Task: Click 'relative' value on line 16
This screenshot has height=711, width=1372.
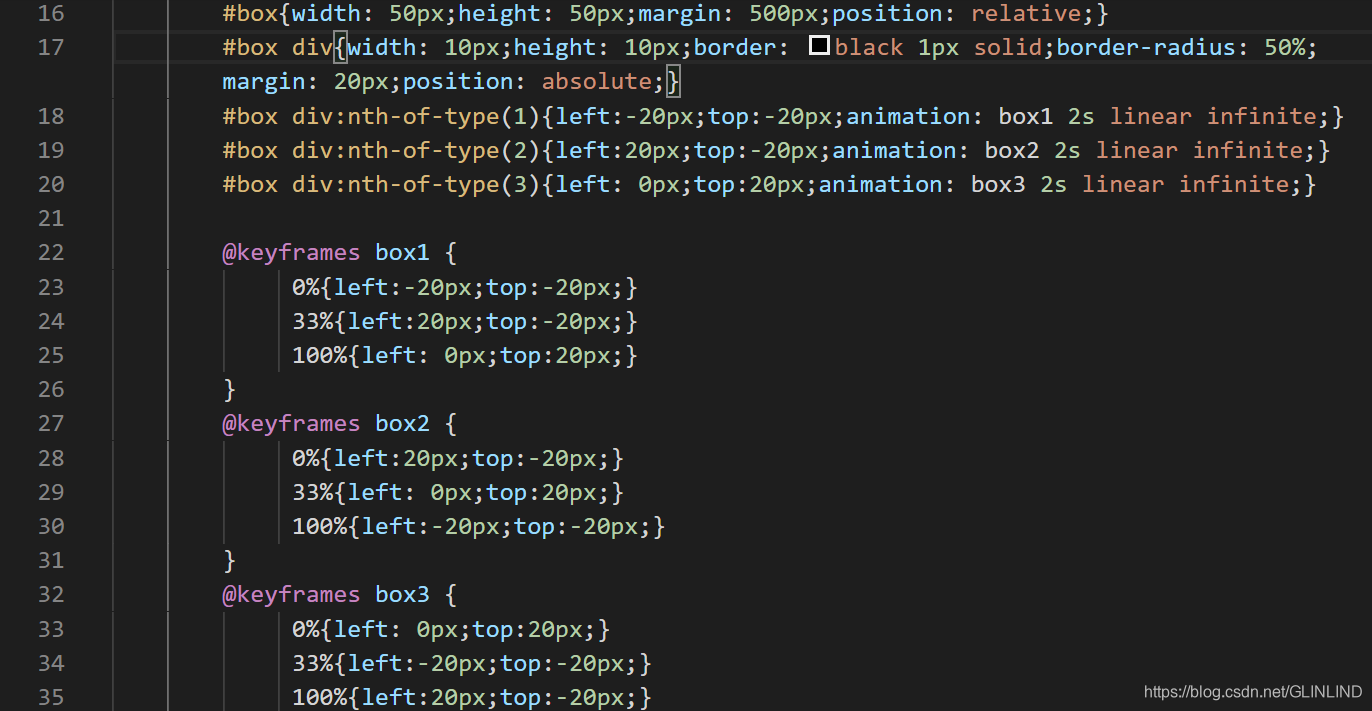Action: (1027, 14)
